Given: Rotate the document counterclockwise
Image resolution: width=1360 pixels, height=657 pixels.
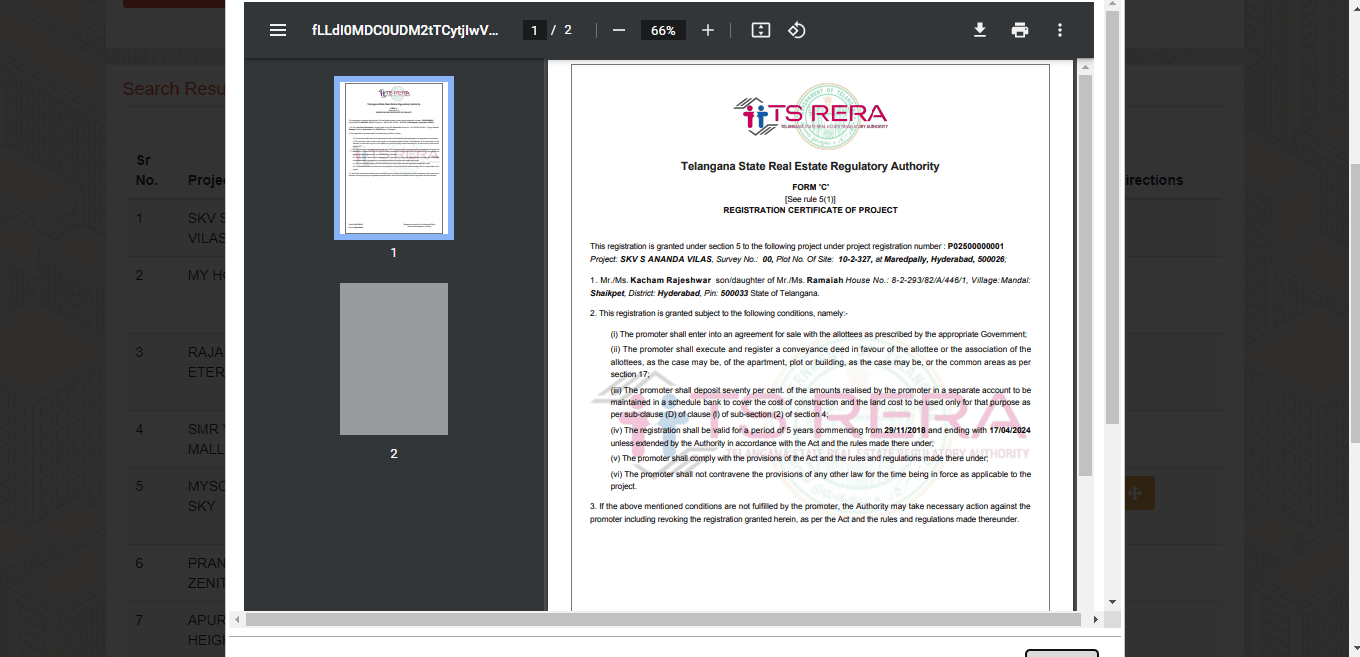Looking at the screenshot, I should (796, 30).
